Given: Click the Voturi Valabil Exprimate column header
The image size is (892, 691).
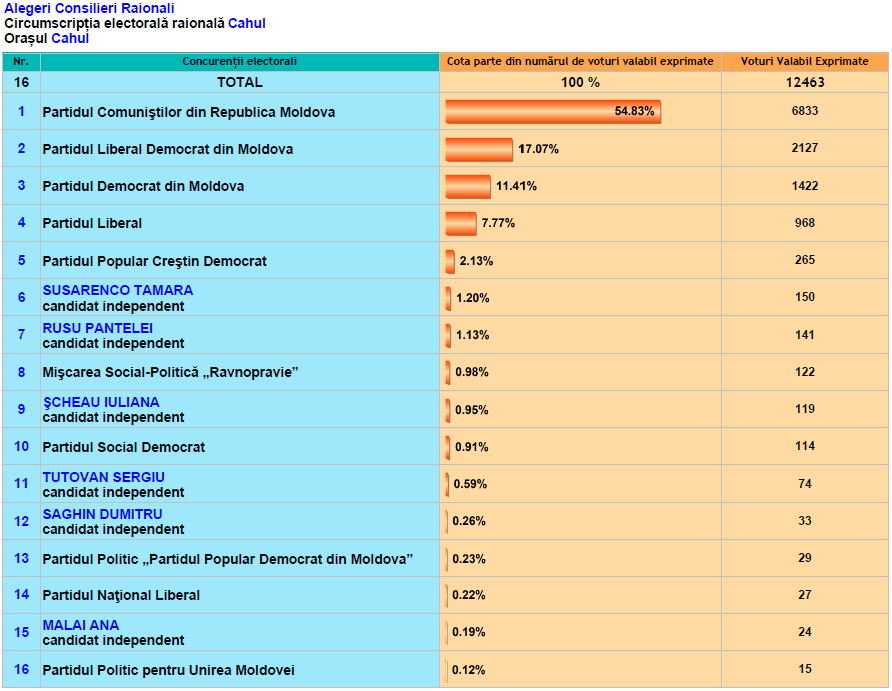Looking at the screenshot, I should point(804,62).
